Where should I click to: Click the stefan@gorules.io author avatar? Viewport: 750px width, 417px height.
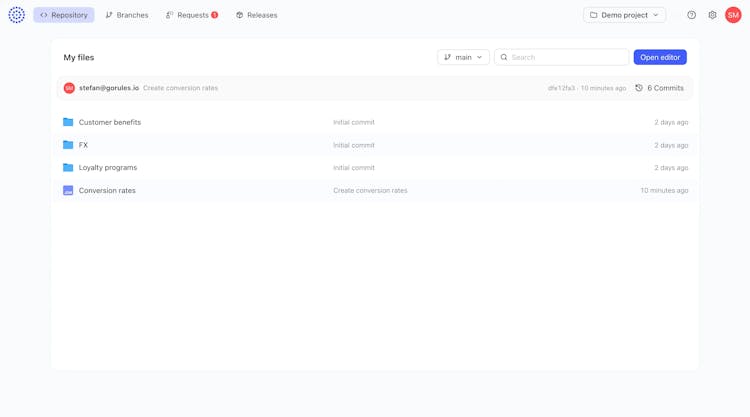click(x=69, y=88)
